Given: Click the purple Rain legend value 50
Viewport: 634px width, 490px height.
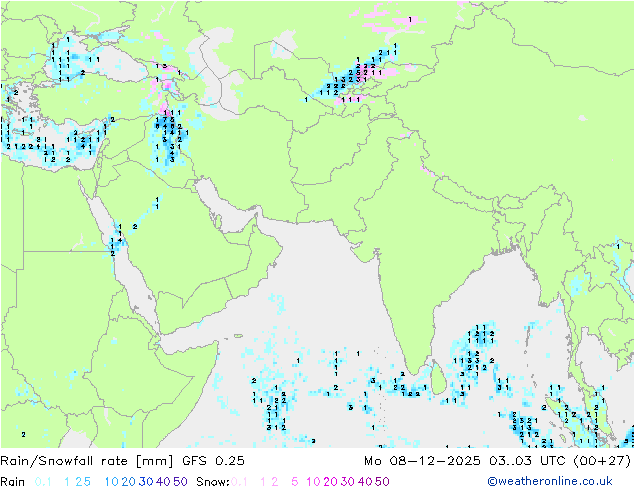Looking at the screenshot, I should [x=180, y=482].
